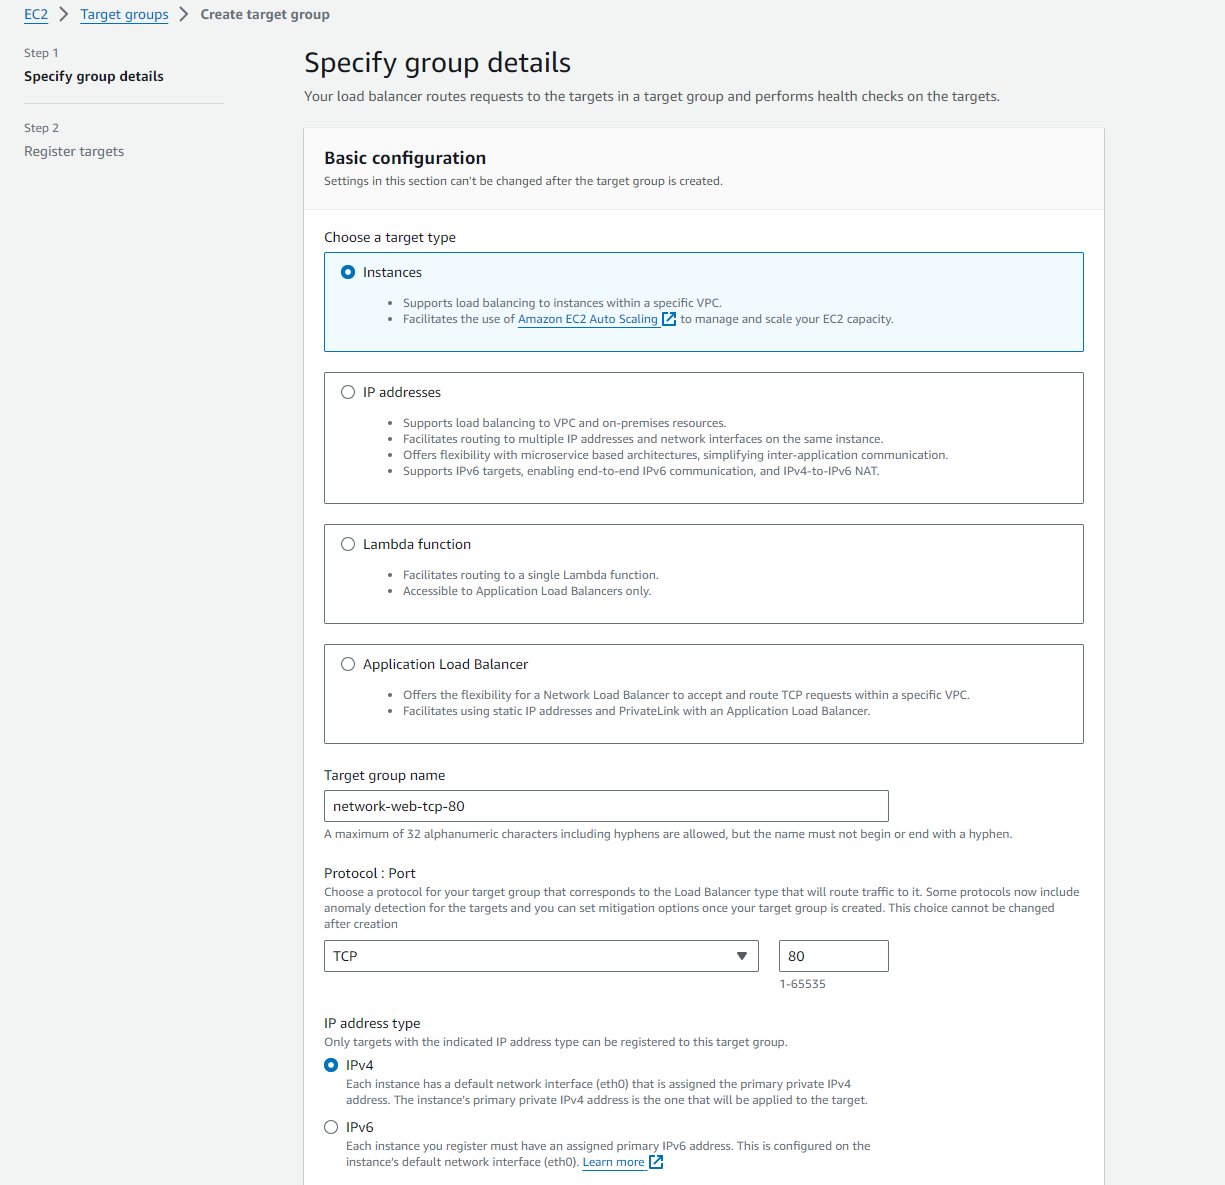Select the Instances target type radio
This screenshot has width=1225, height=1185.
(348, 272)
